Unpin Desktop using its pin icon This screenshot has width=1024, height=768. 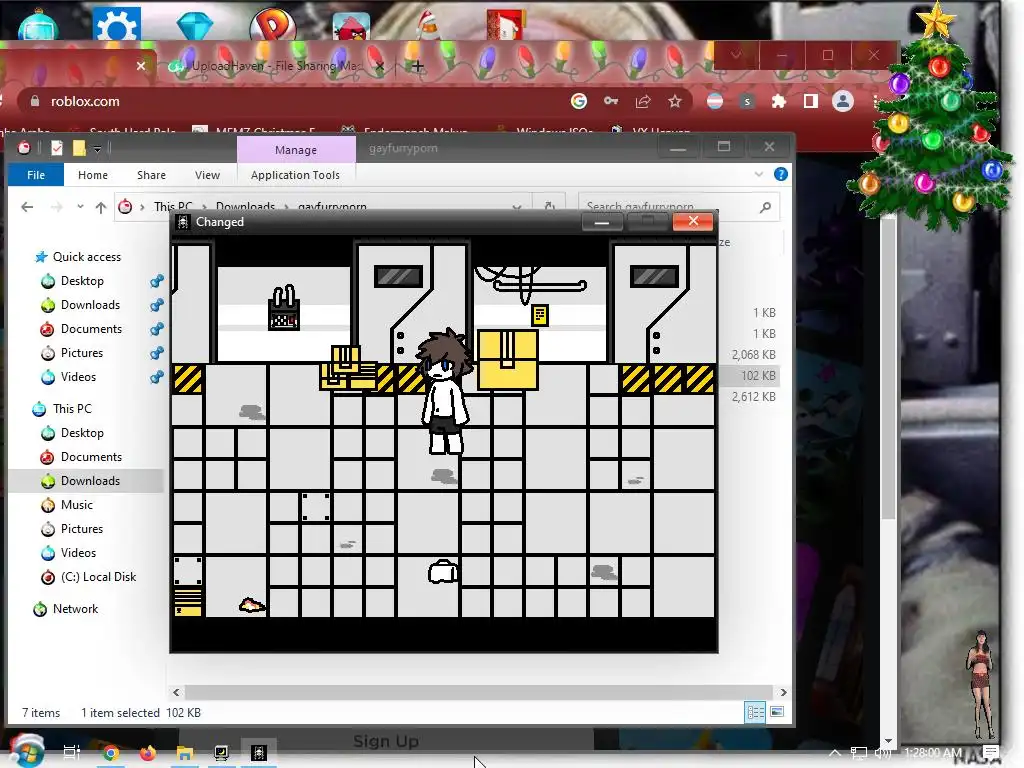157,281
